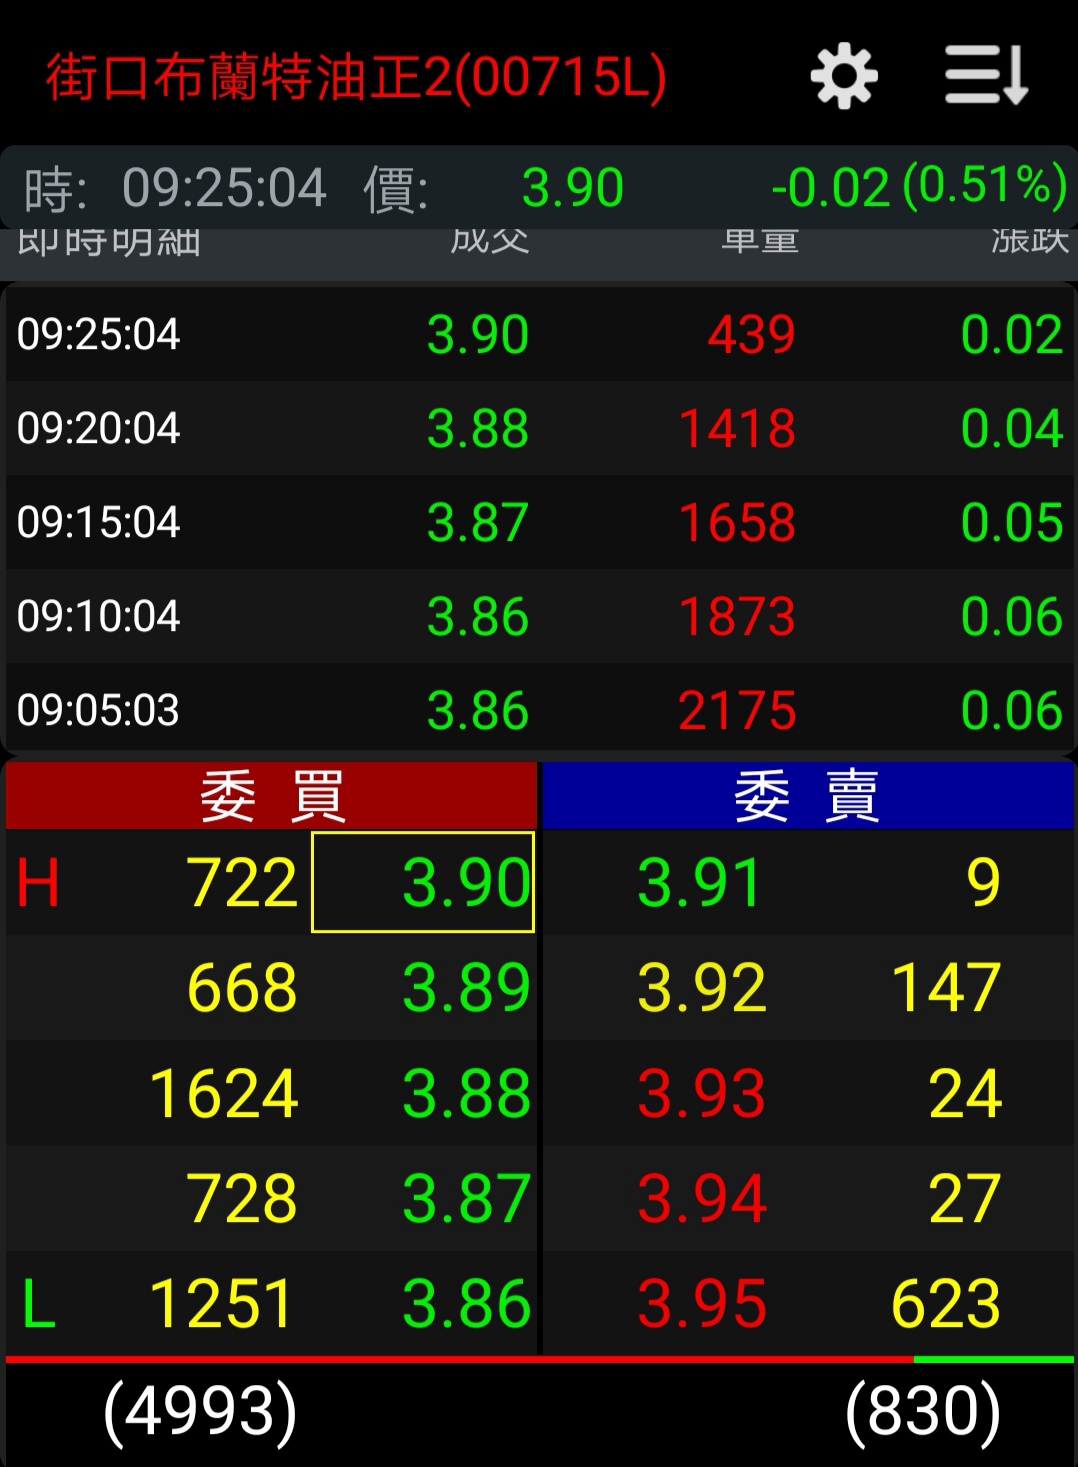Tap the total bid volume (4993)
Viewport: 1078px width, 1467px height.
(200, 1411)
